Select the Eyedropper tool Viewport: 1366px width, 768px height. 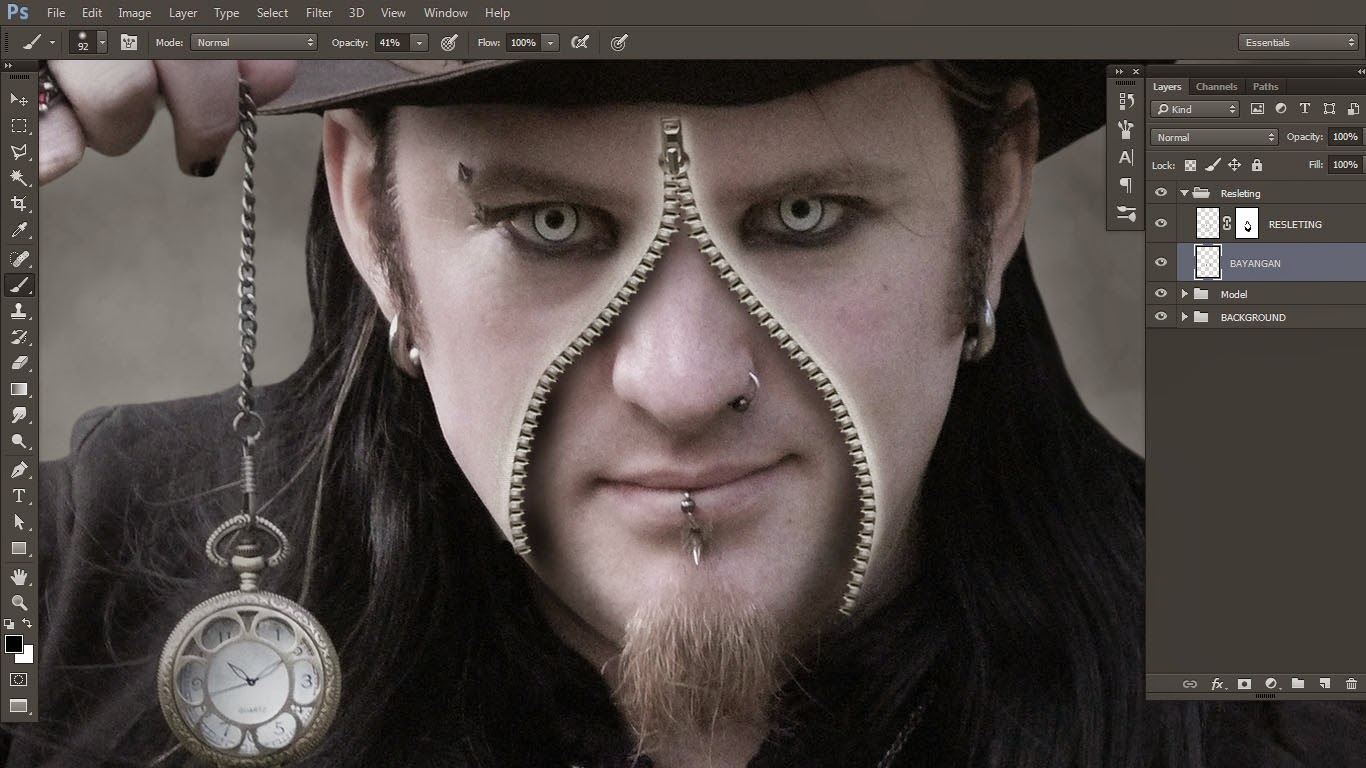click(x=19, y=230)
